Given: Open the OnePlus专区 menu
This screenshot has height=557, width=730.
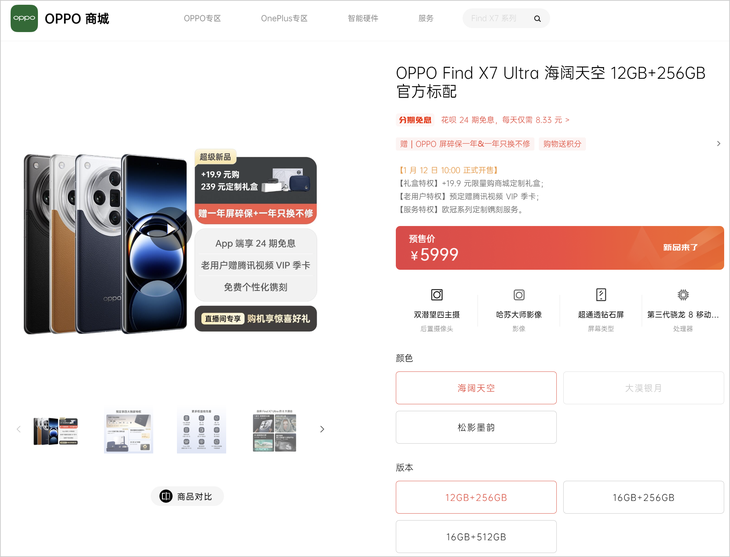Looking at the screenshot, I should click(284, 19).
